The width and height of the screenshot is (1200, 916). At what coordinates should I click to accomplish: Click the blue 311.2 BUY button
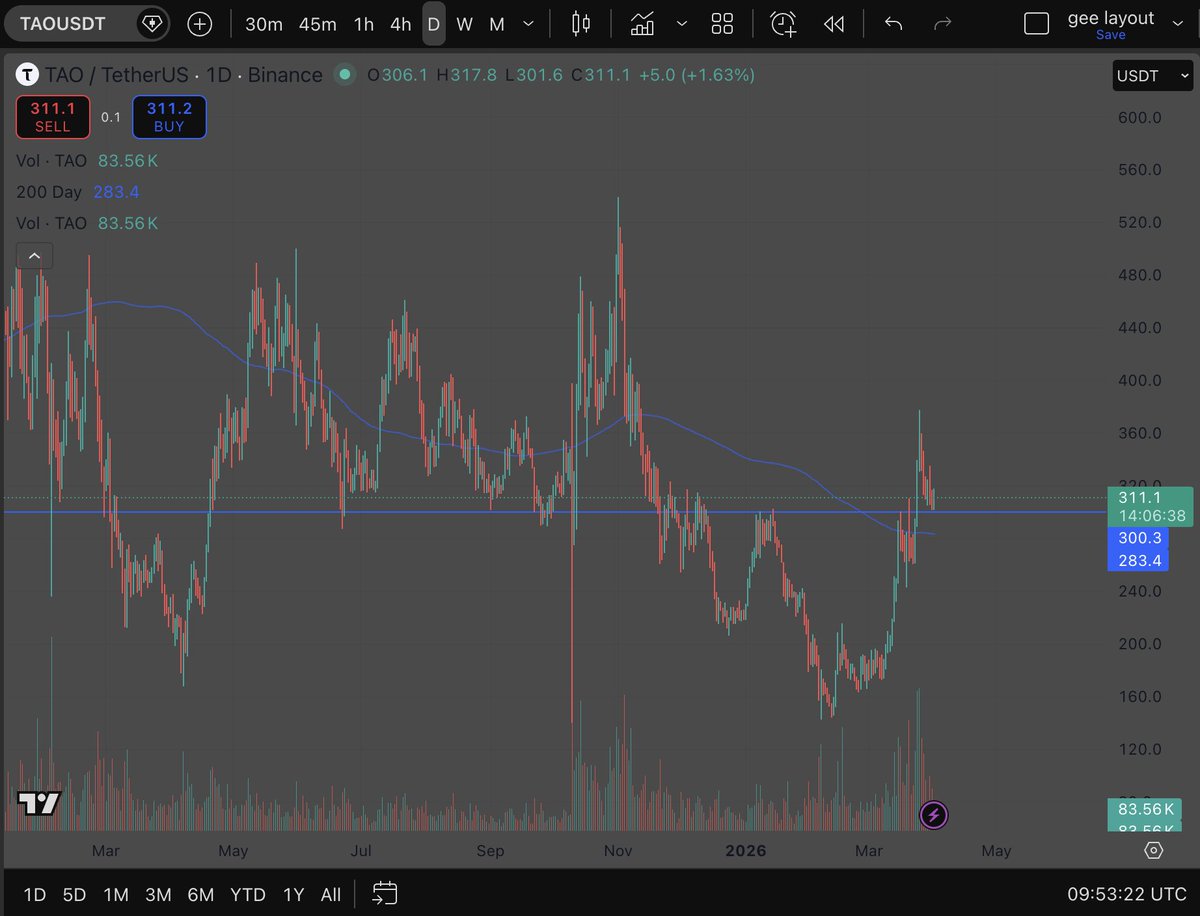coord(169,117)
